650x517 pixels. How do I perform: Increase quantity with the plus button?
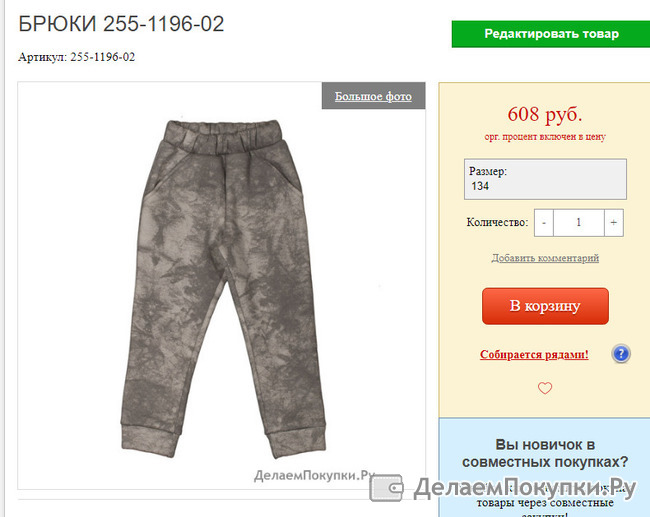point(614,223)
